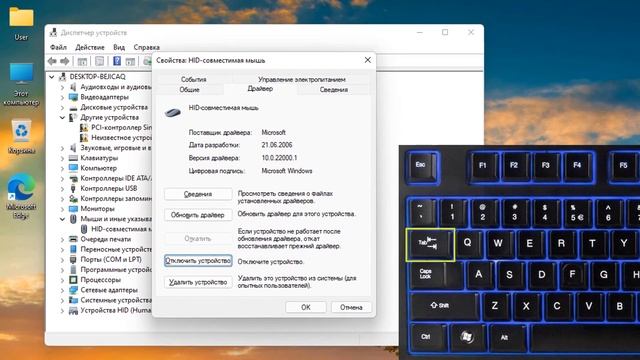Expand the Программные устройства node
640x360 pixels.
tap(62, 270)
